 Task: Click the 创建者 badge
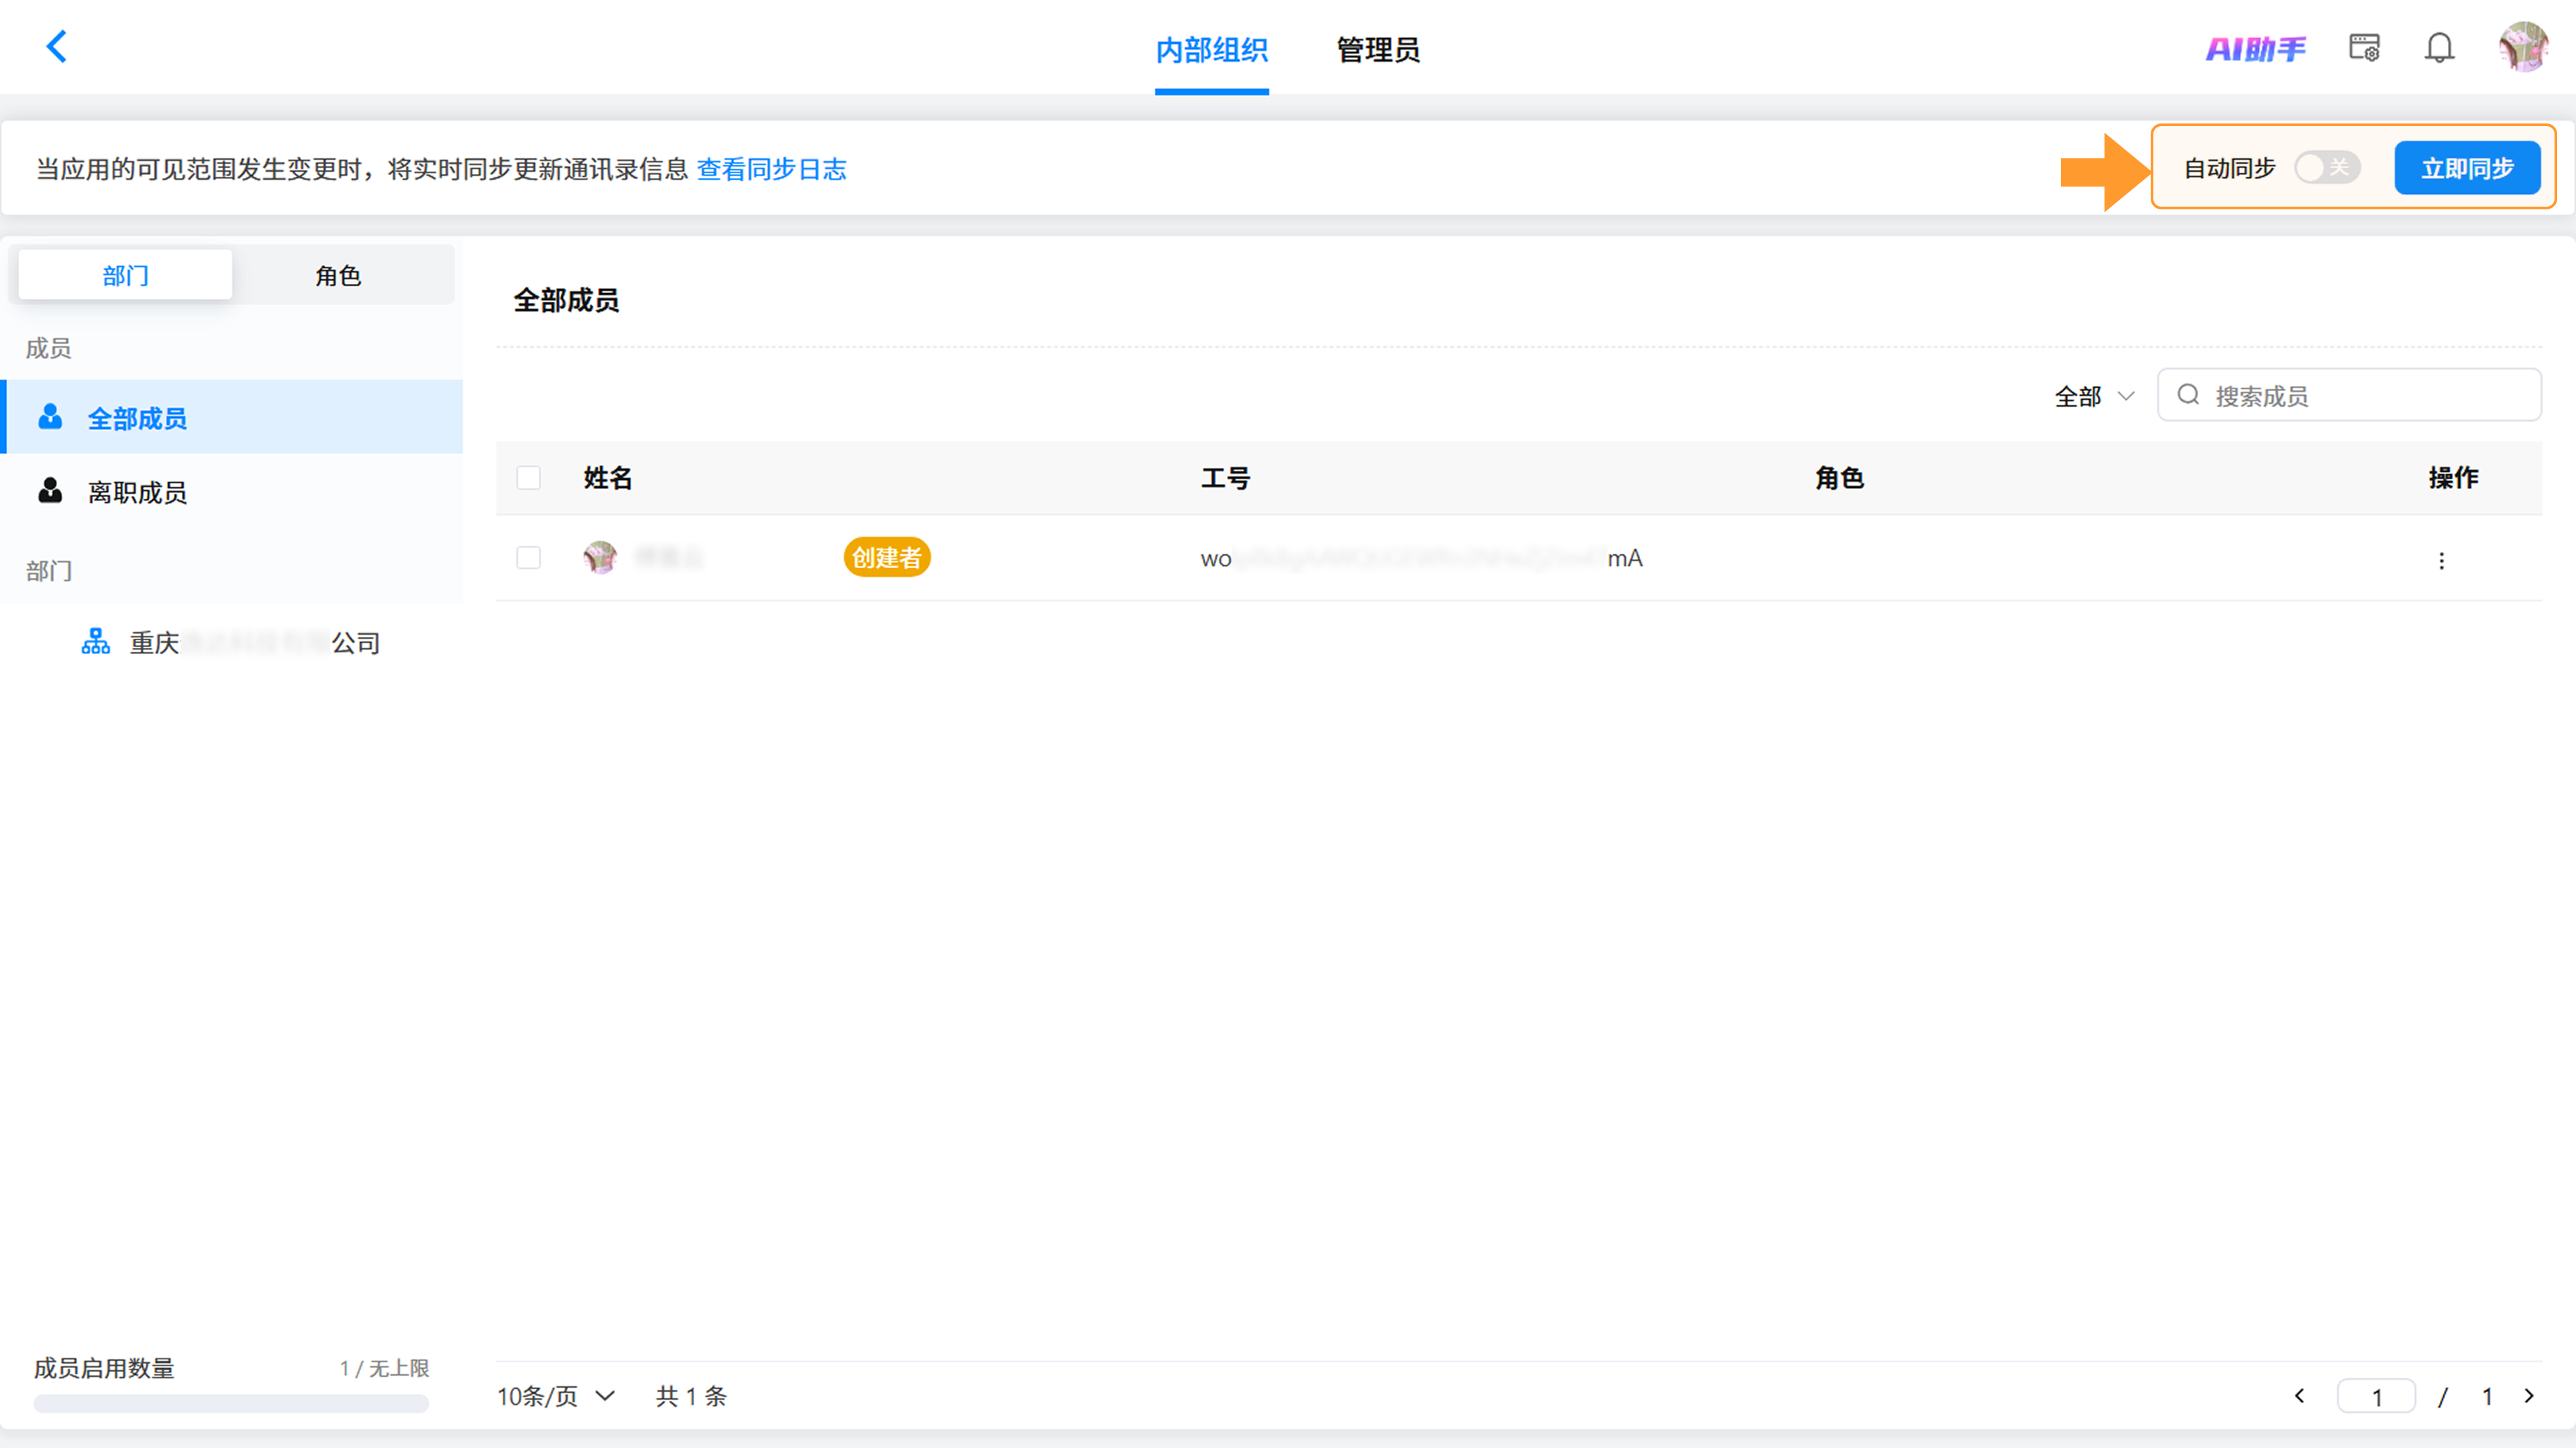(x=886, y=557)
